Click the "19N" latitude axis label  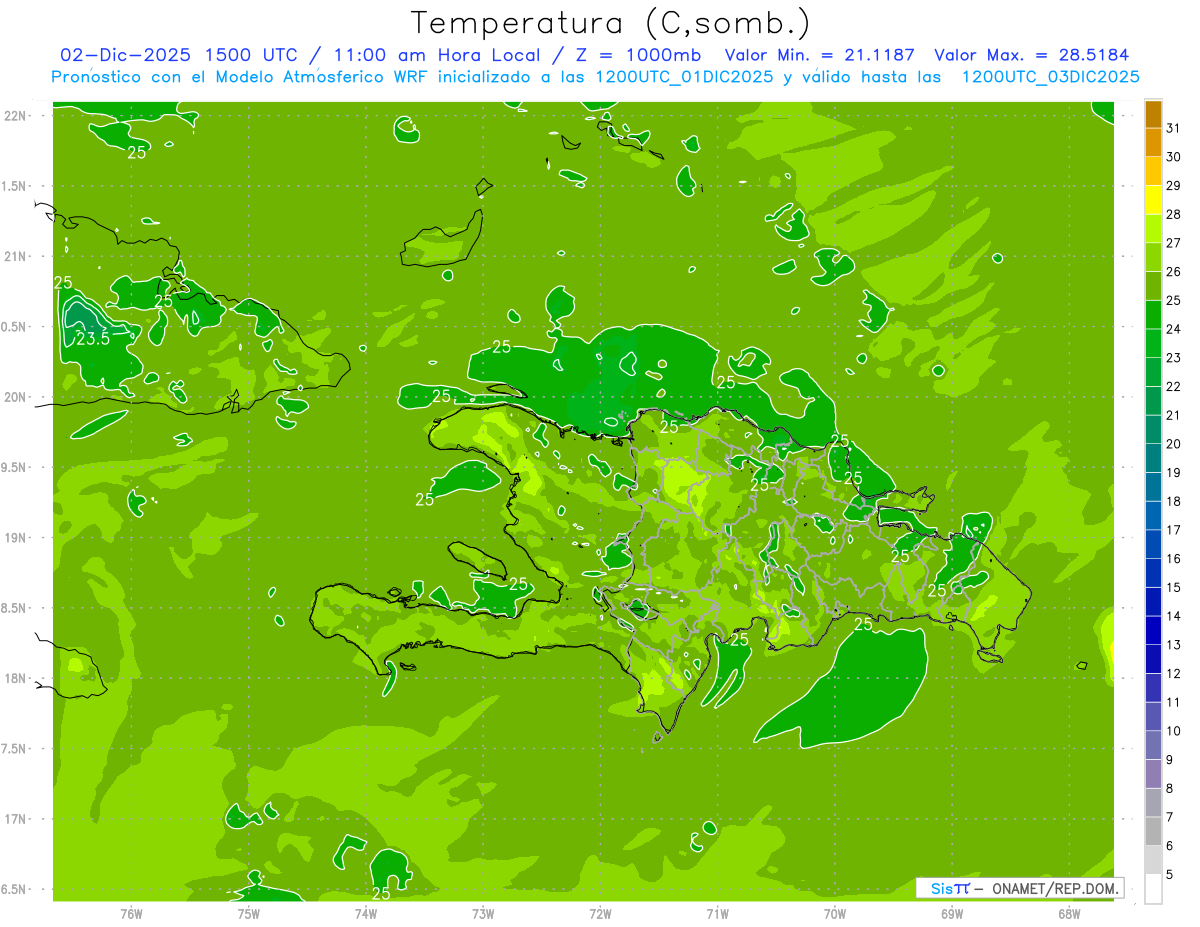point(16,538)
